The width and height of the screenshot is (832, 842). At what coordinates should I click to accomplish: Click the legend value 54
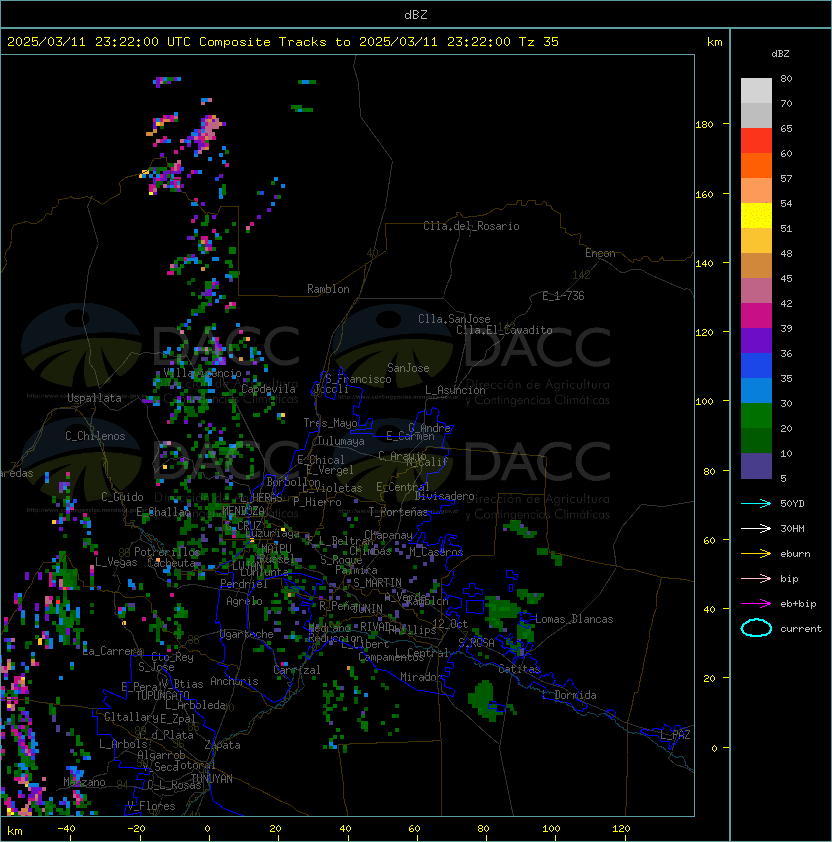click(786, 204)
